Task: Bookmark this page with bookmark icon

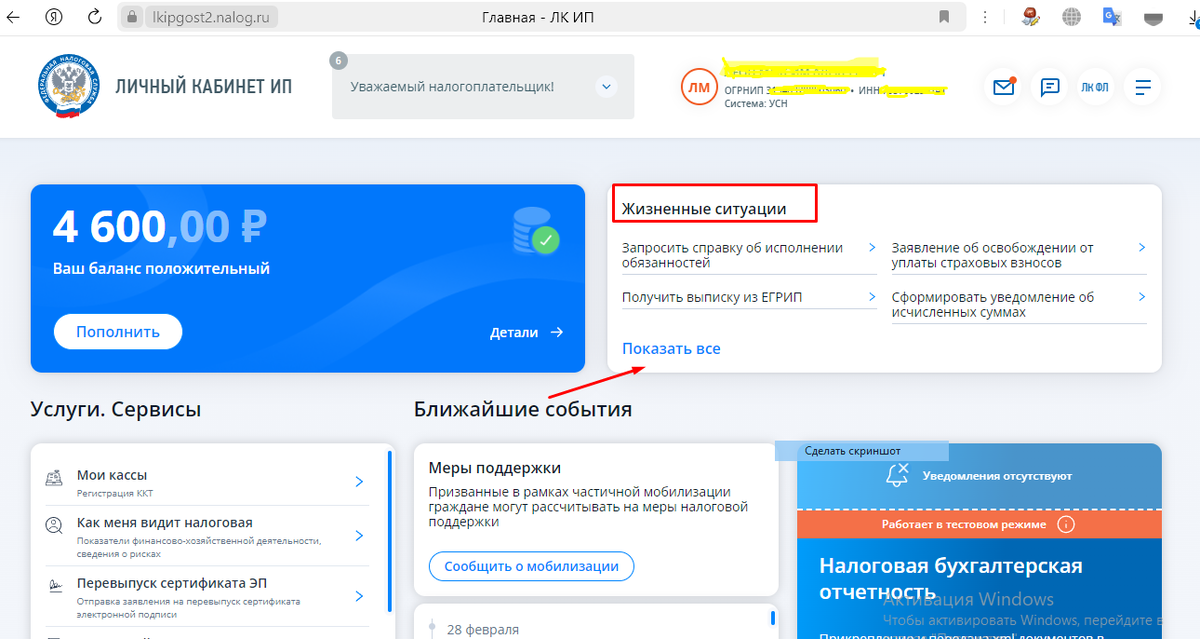Action: (x=944, y=17)
